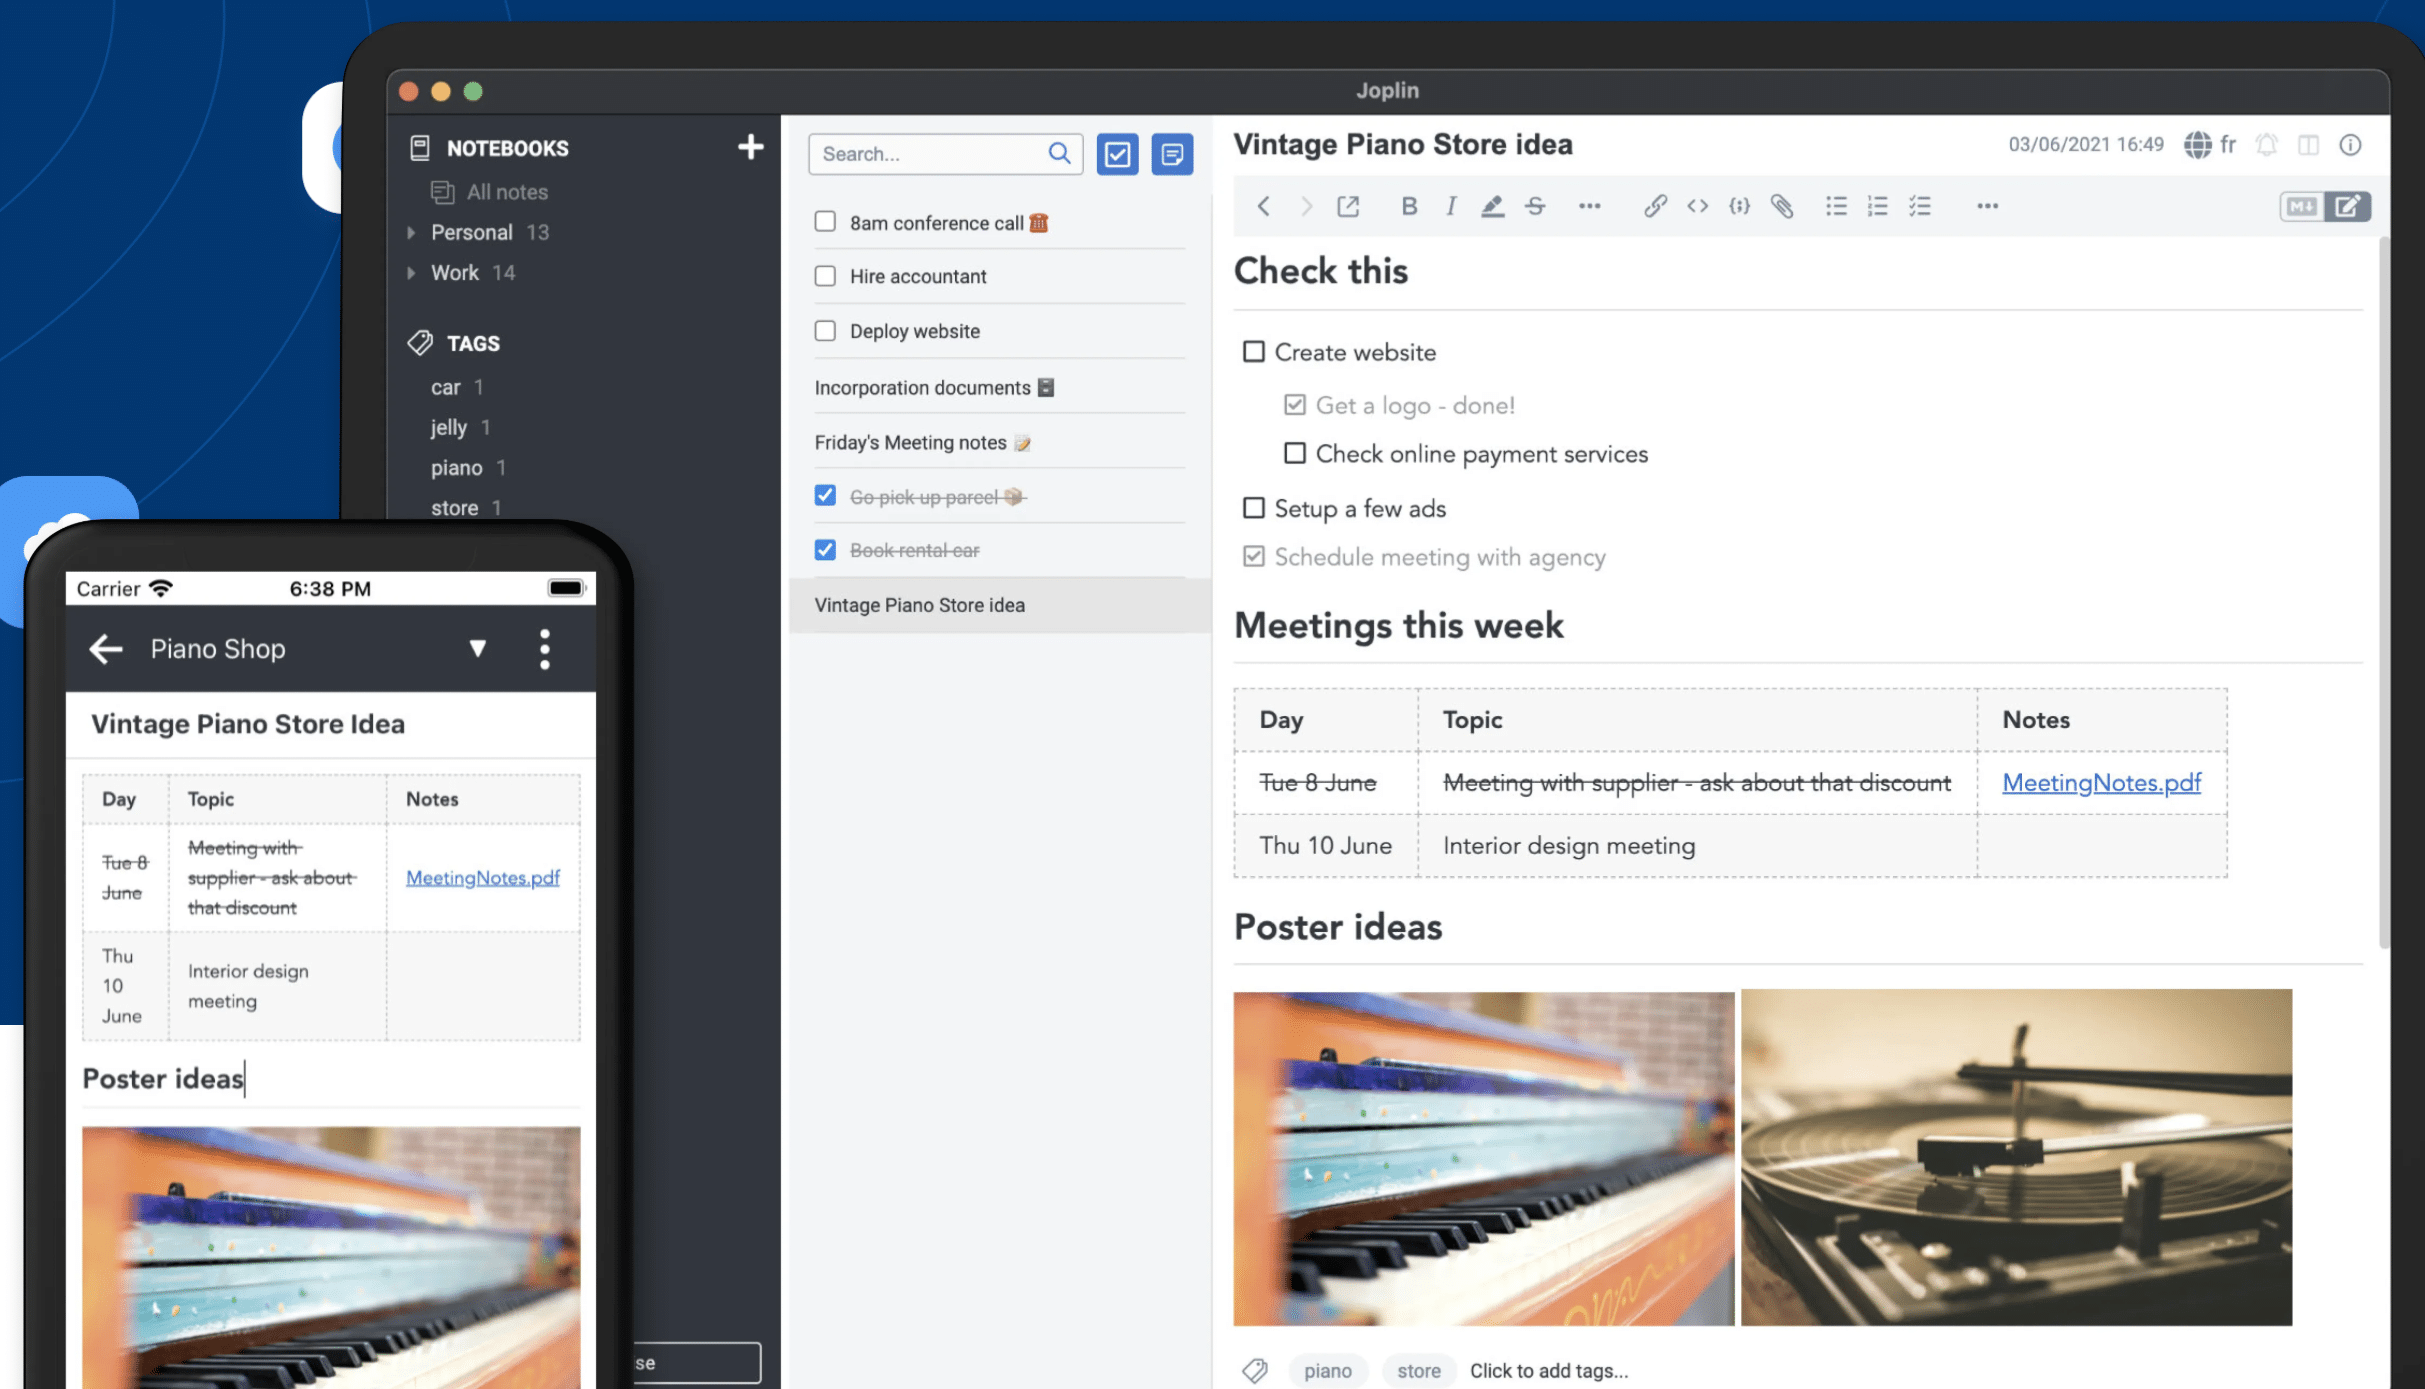Screen dimensions: 2425x1389
Task: Insert a numbered list
Action: click(x=1878, y=206)
